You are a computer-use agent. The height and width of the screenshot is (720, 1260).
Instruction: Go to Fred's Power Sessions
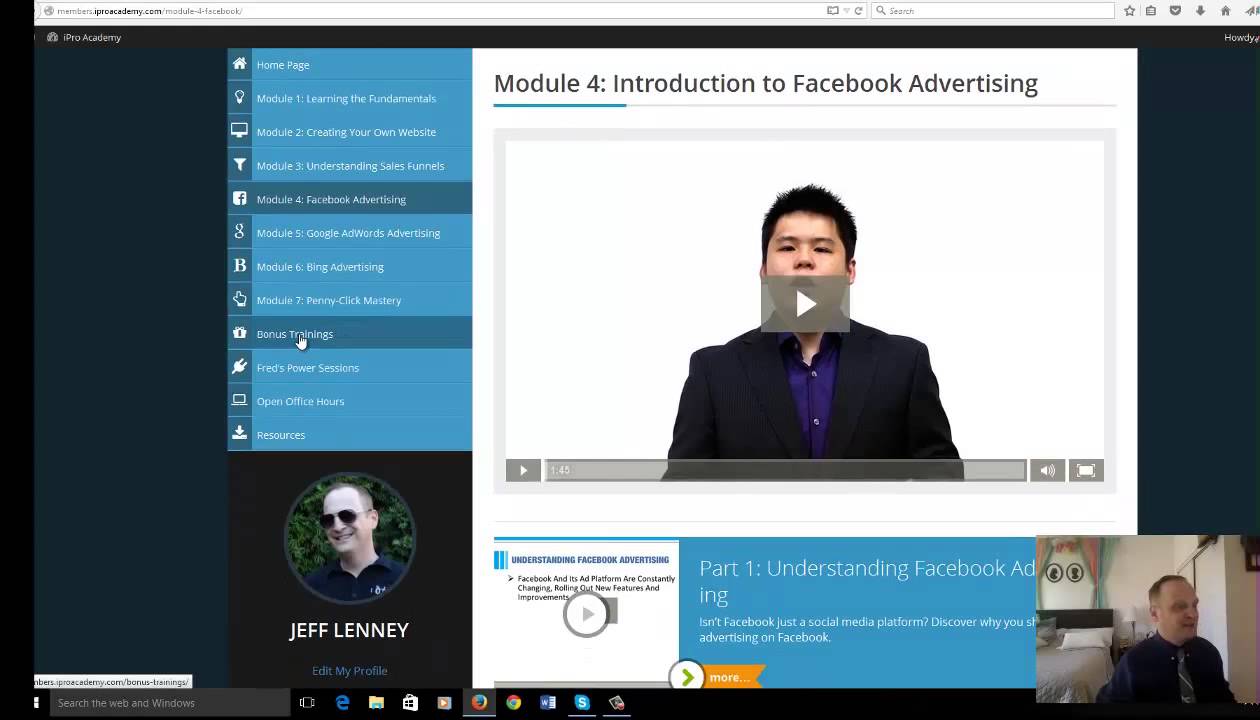[x=350, y=368]
